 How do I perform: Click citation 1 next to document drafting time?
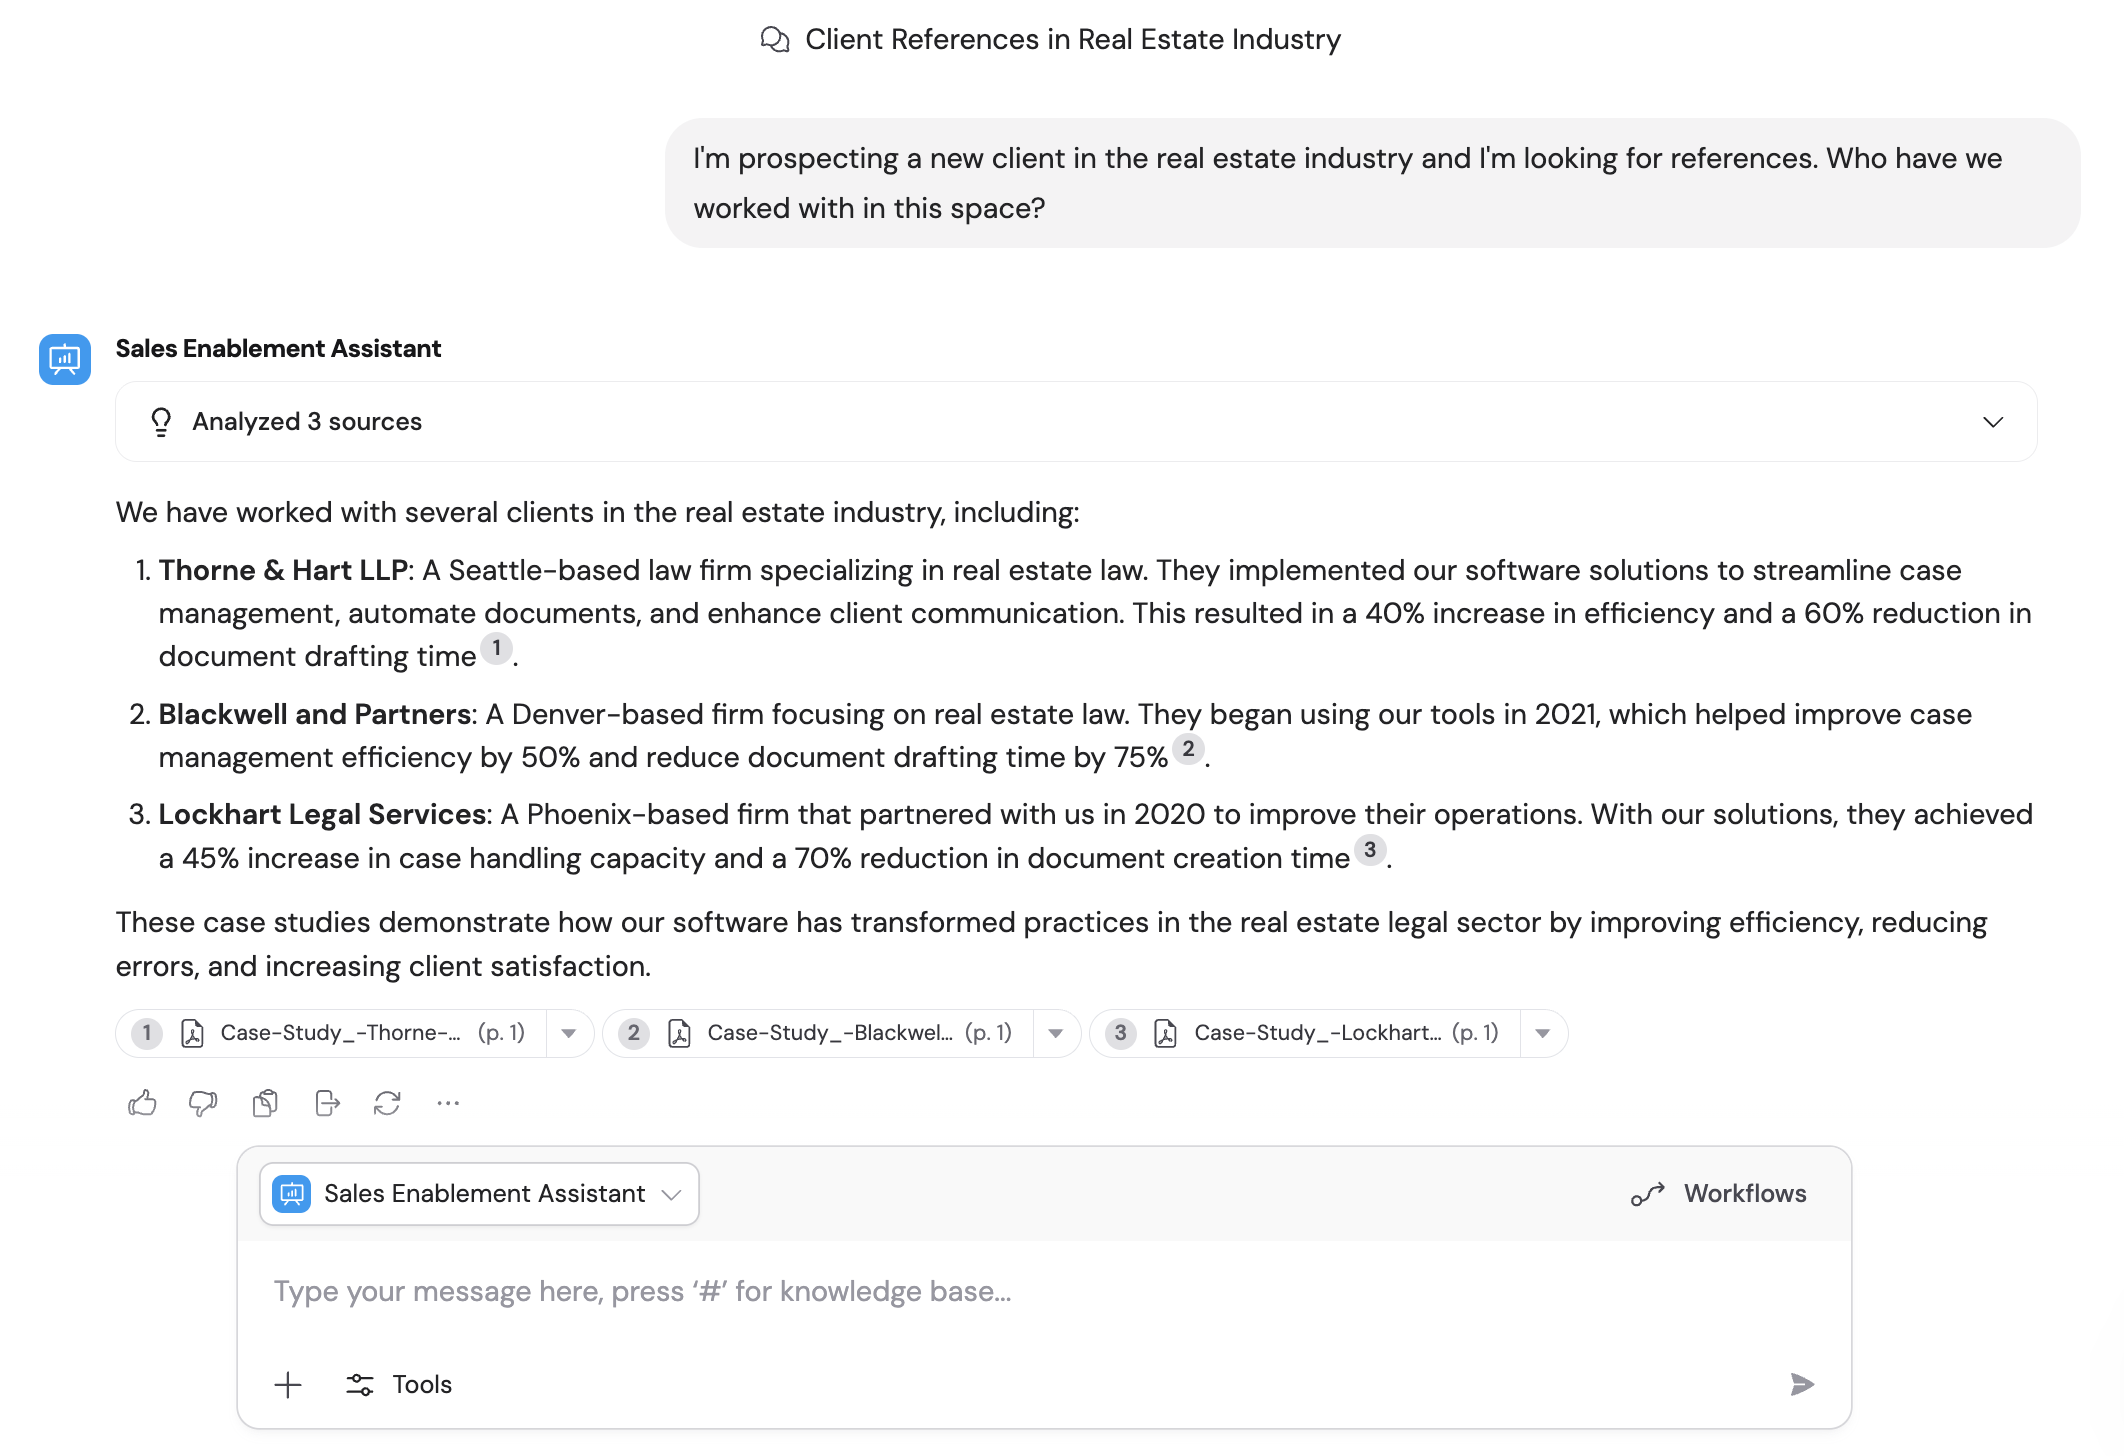tap(495, 649)
